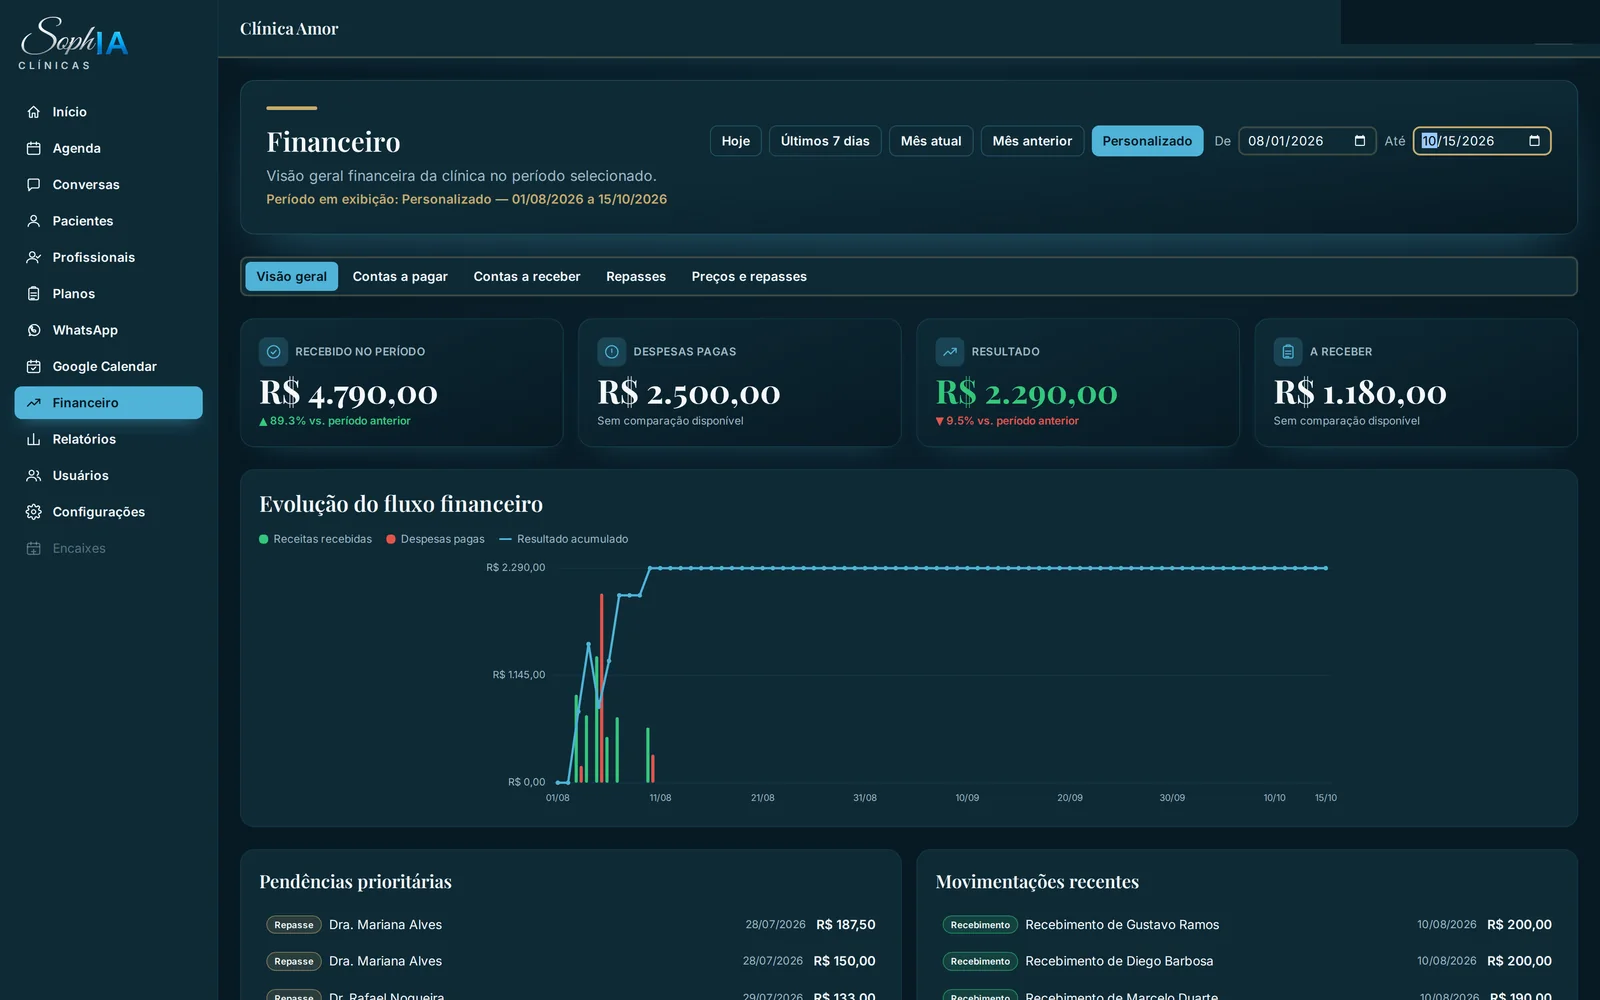Screen dimensions: 1600x1000
Task: Click the Repasse row for R$ 150,00
Action: click(x=571, y=961)
